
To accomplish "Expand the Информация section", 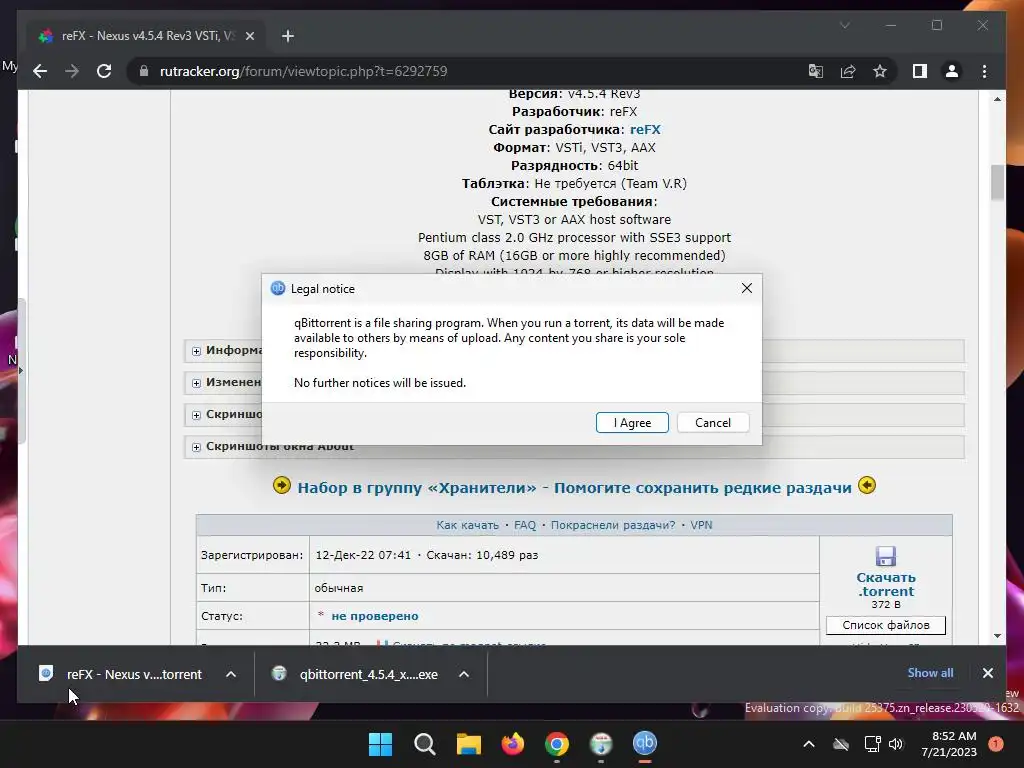I will click(x=196, y=351).
